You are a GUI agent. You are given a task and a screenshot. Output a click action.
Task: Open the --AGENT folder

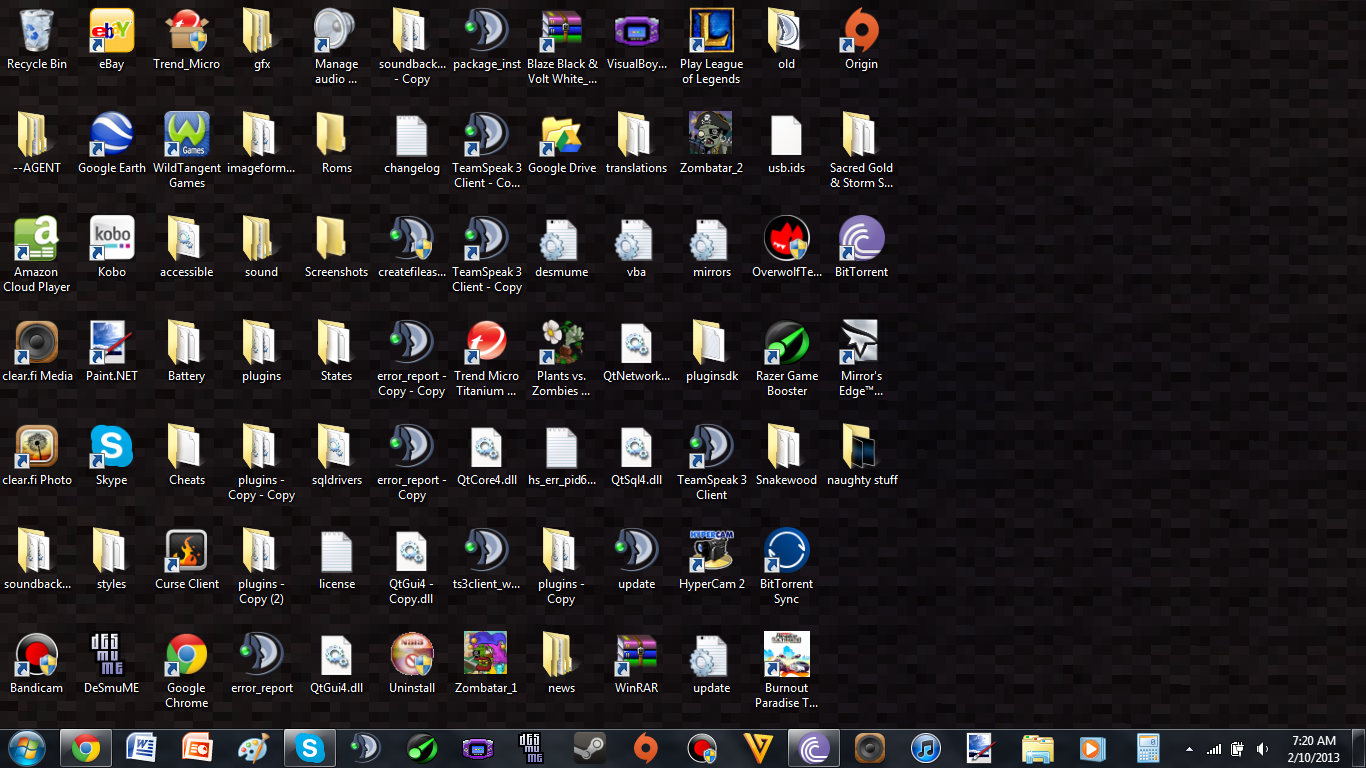point(37,144)
